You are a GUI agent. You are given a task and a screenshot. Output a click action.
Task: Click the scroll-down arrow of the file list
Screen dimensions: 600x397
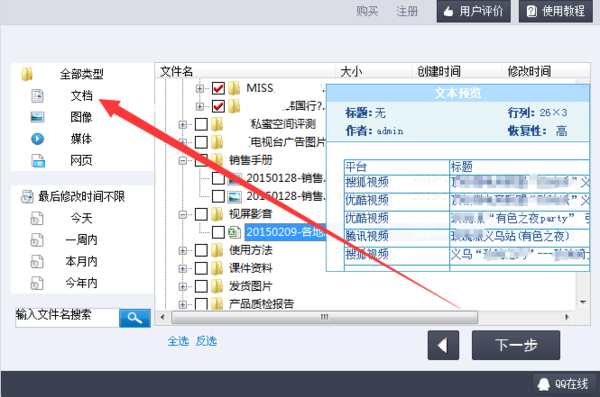pos(583,302)
